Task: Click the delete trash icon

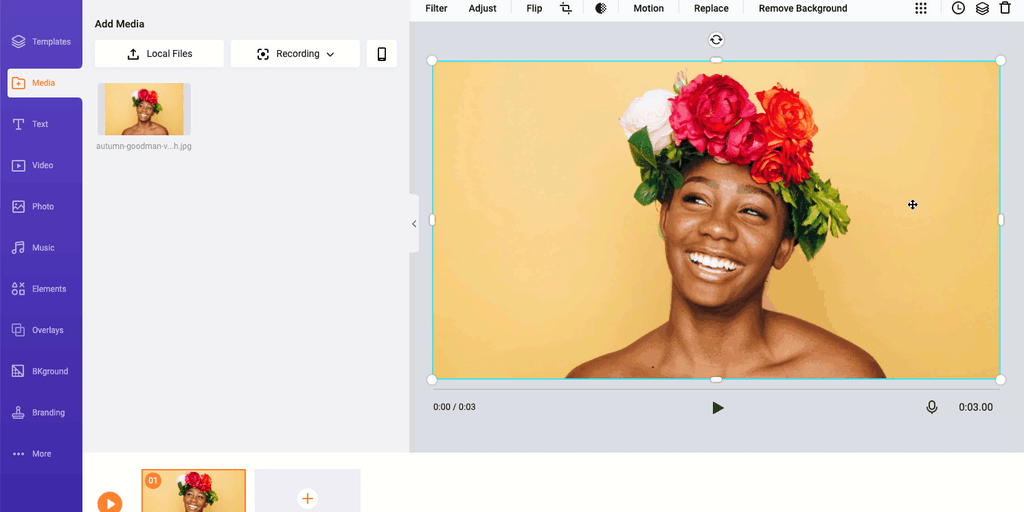Action: 1005,8
